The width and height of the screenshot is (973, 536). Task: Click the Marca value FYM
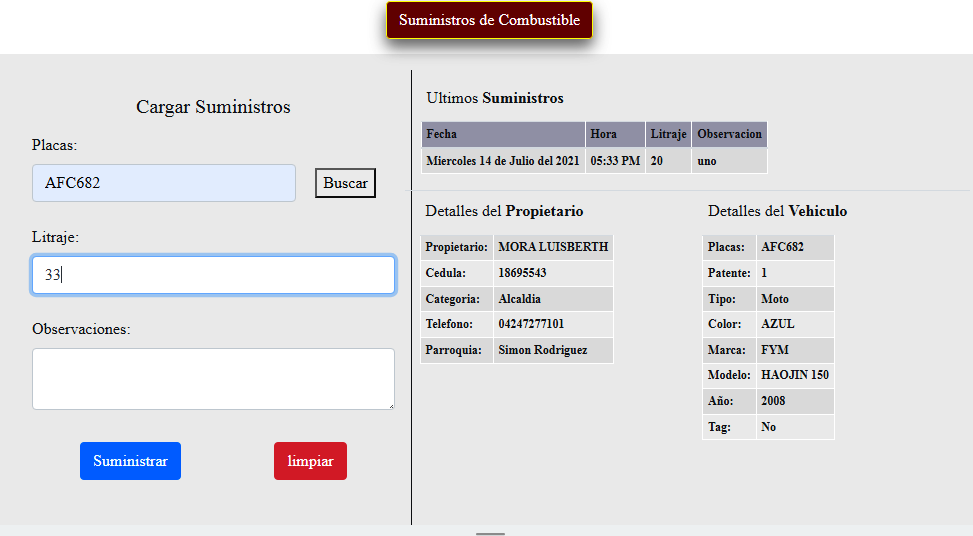(774, 350)
